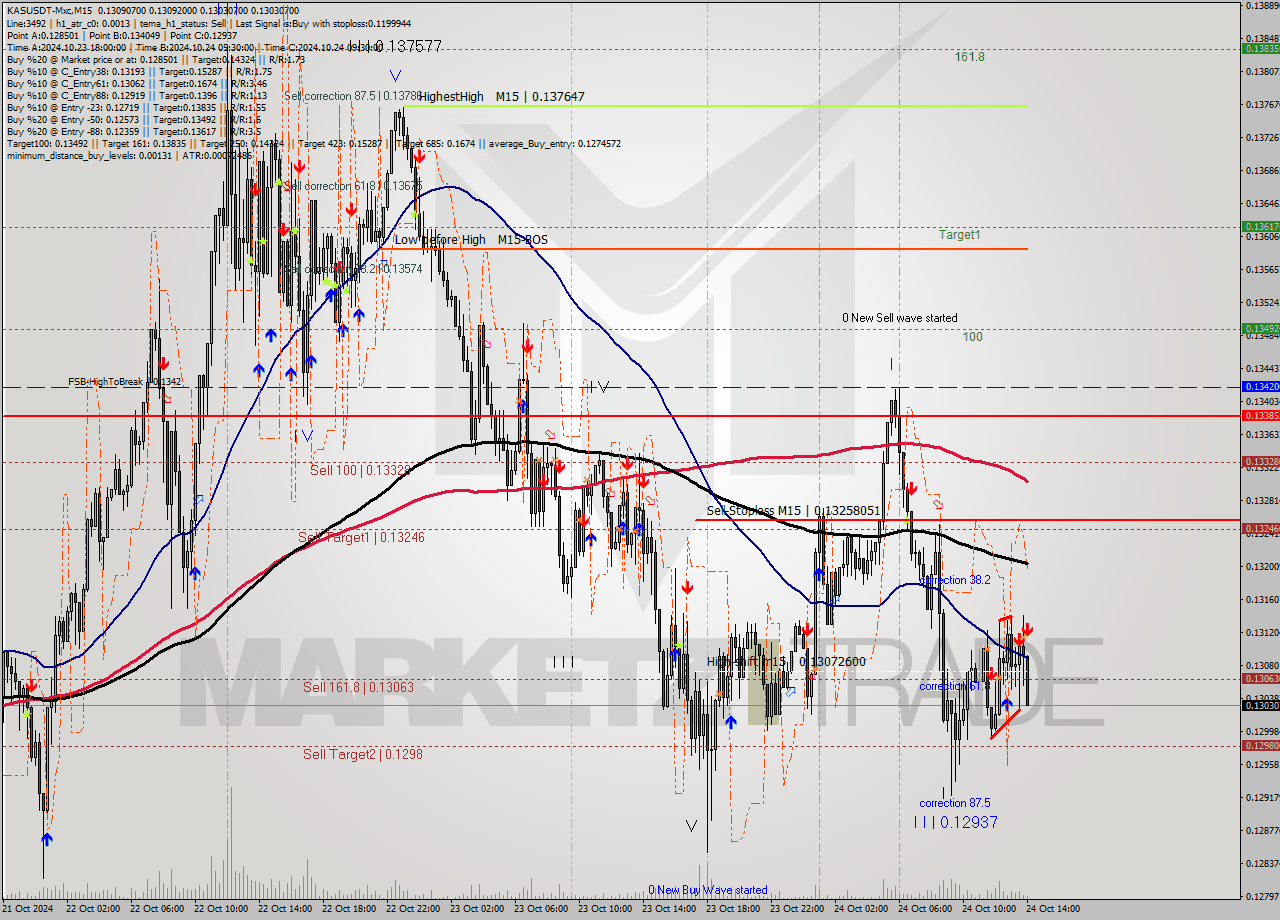Click the 'correction 38.2' blue label
Viewport: 1280px width, 920px height.
click(x=956, y=580)
